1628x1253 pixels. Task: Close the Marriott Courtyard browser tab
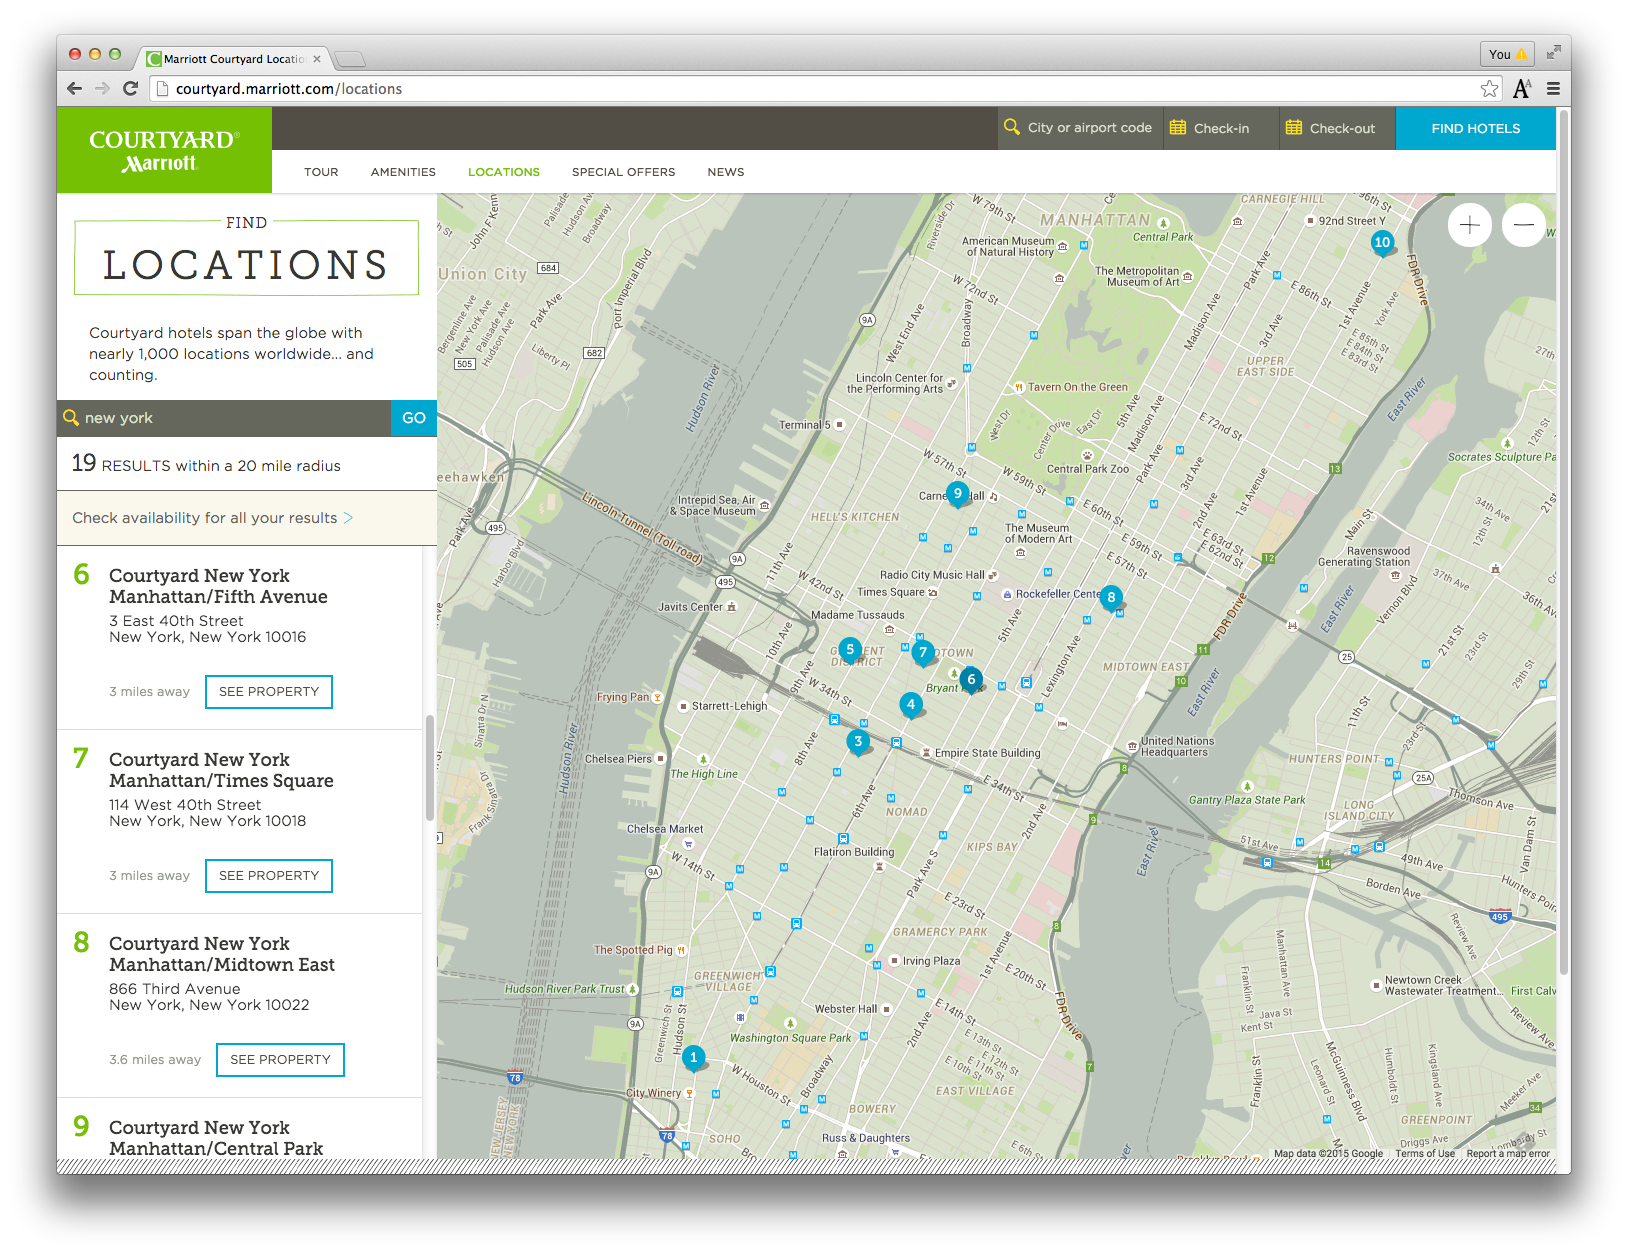(x=317, y=59)
